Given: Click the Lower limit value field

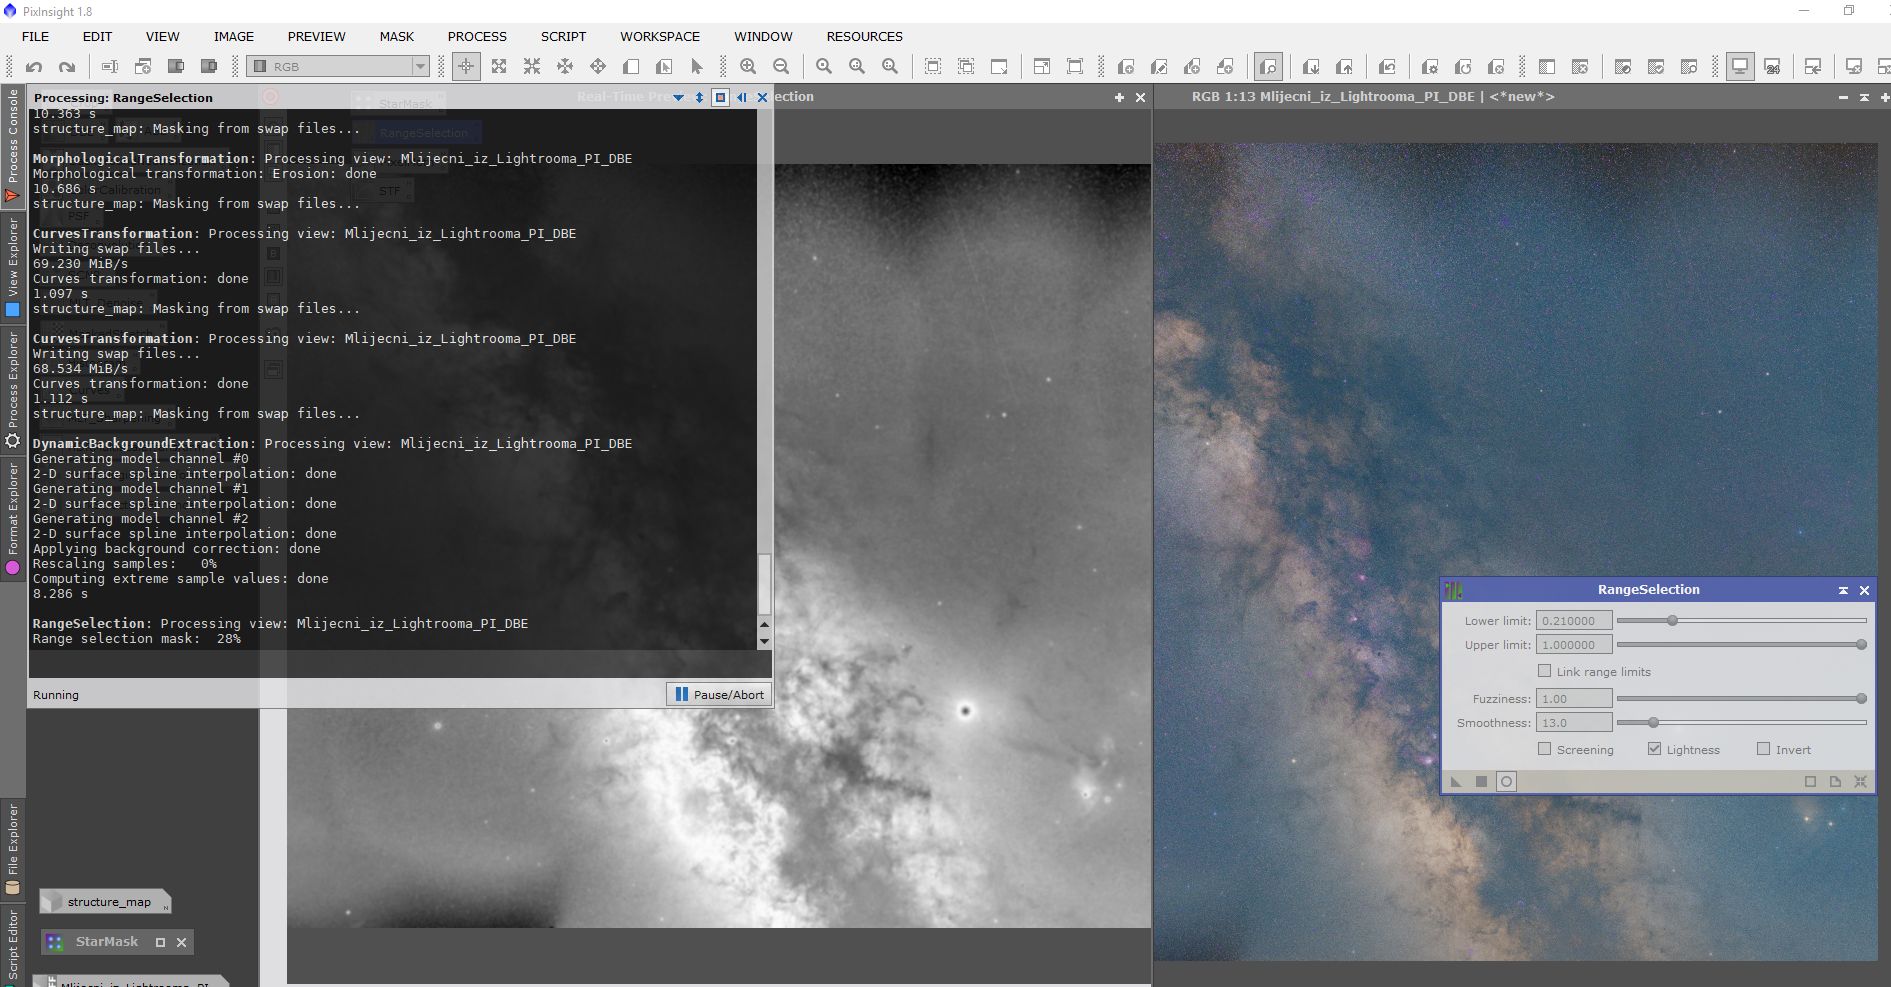Looking at the screenshot, I should [1573, 621].
